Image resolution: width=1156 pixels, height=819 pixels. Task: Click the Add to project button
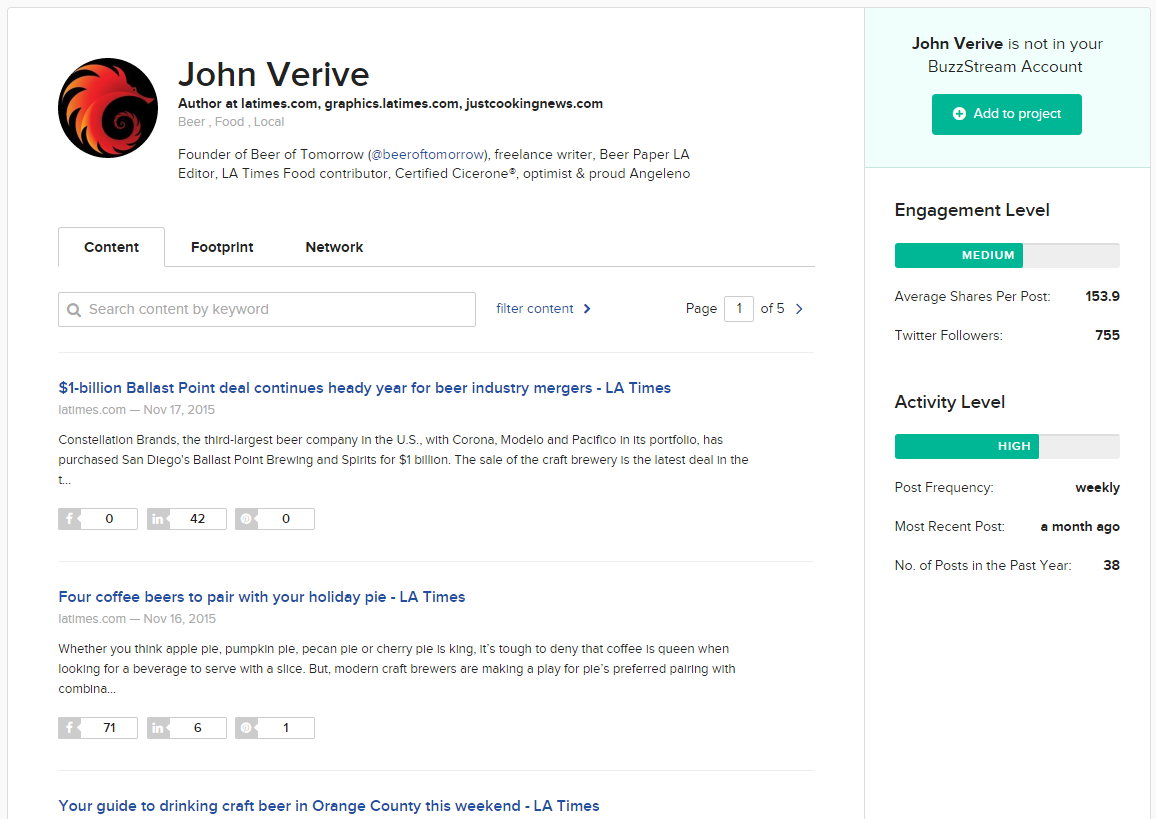coord(1006,114)
